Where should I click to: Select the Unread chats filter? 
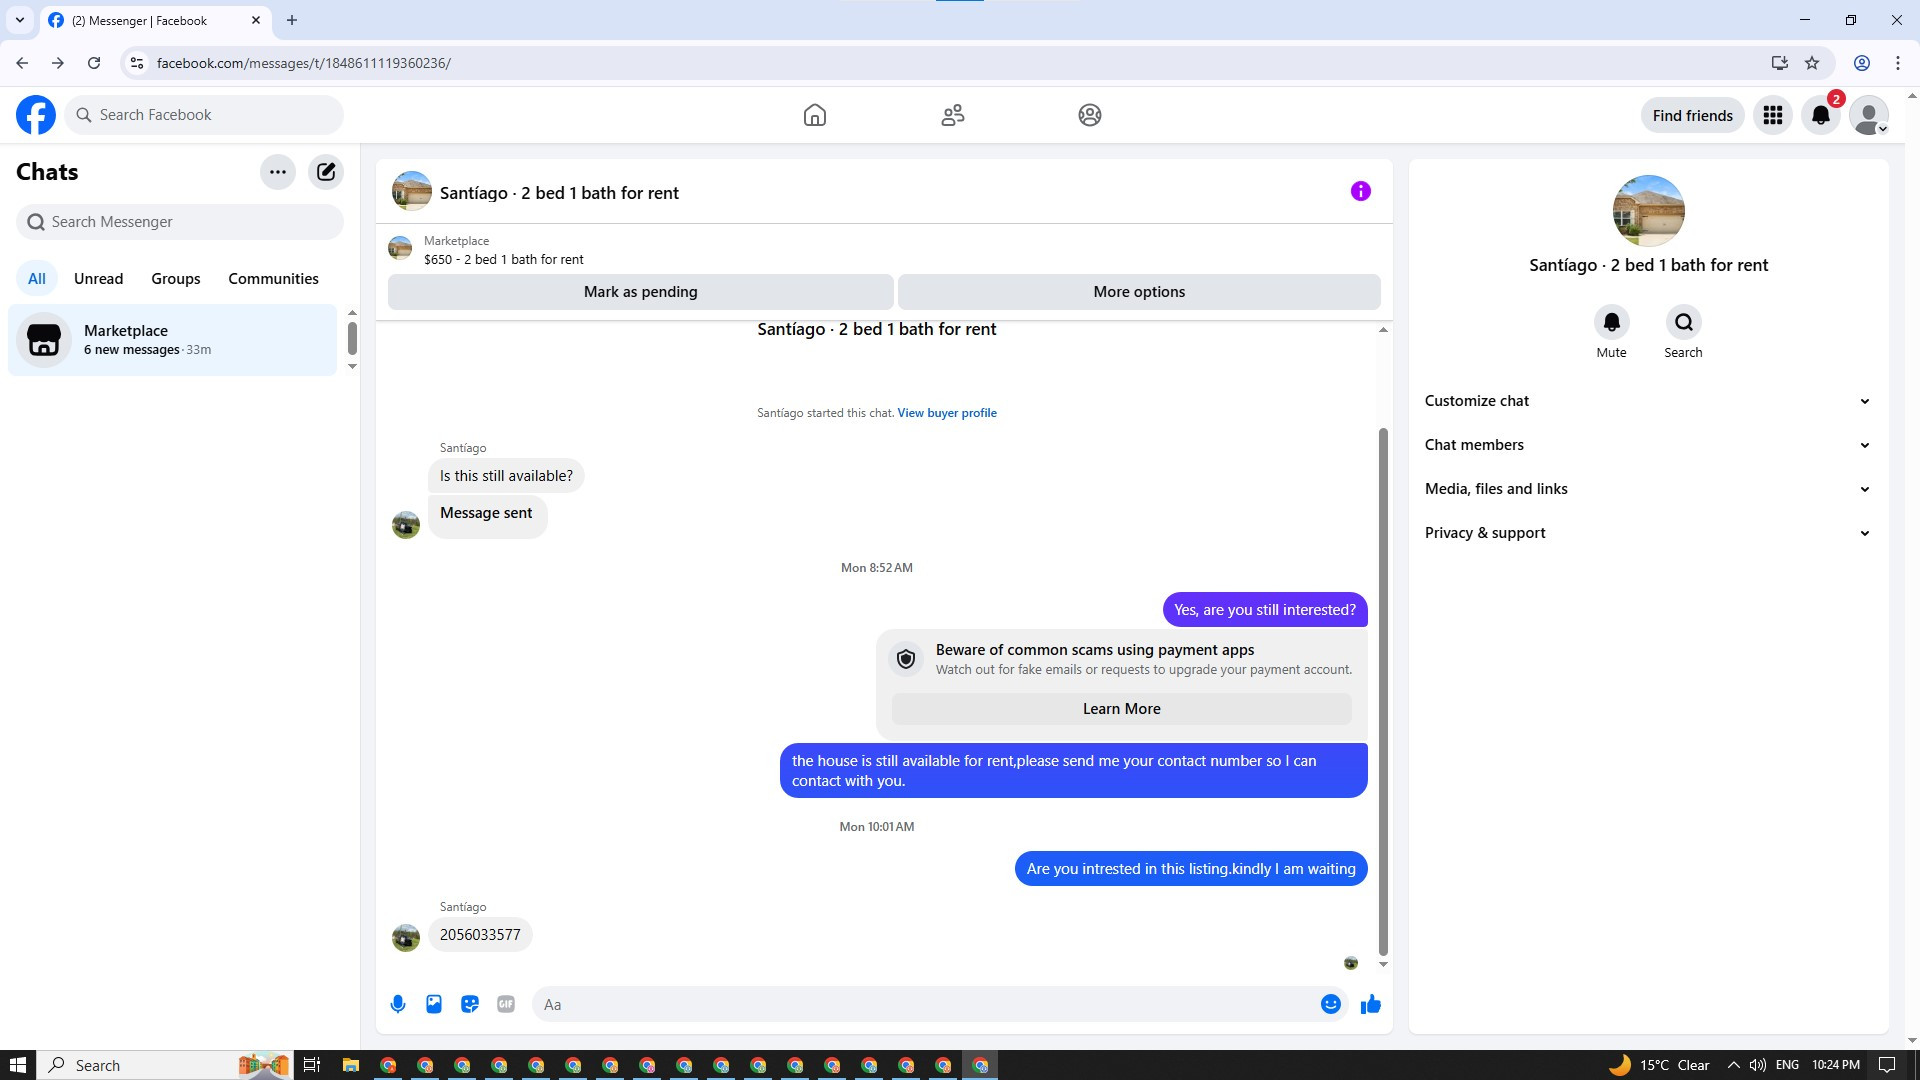(98, 279)
